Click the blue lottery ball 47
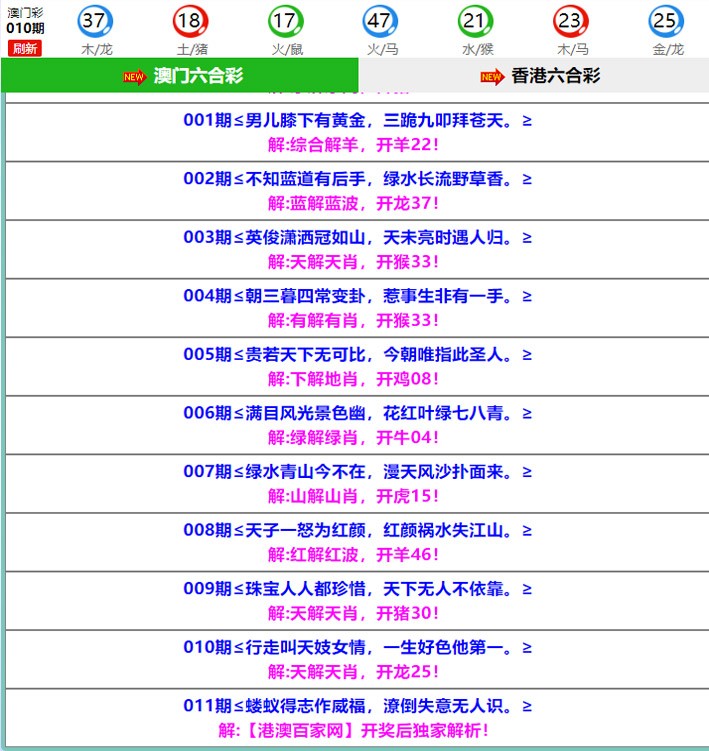 (x=379, y=21)
